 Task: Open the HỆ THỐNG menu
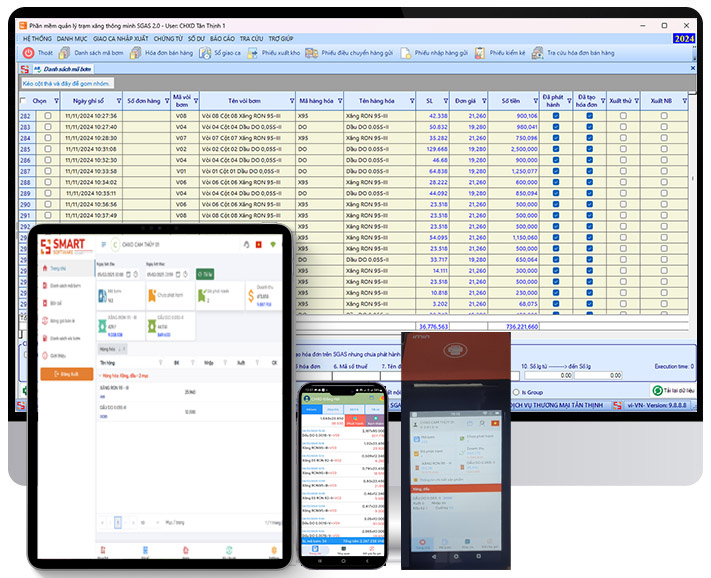(38, 39)
